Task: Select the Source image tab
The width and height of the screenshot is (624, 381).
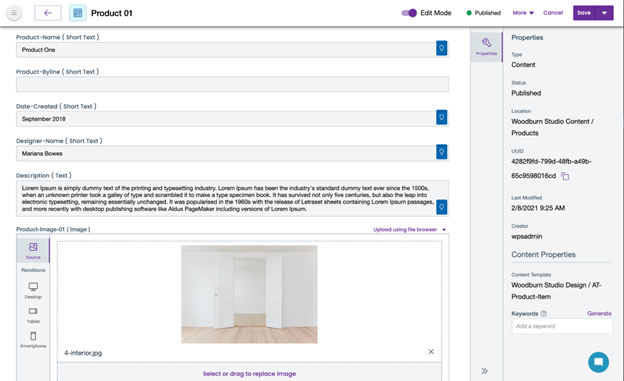Action: pos(33,250)
